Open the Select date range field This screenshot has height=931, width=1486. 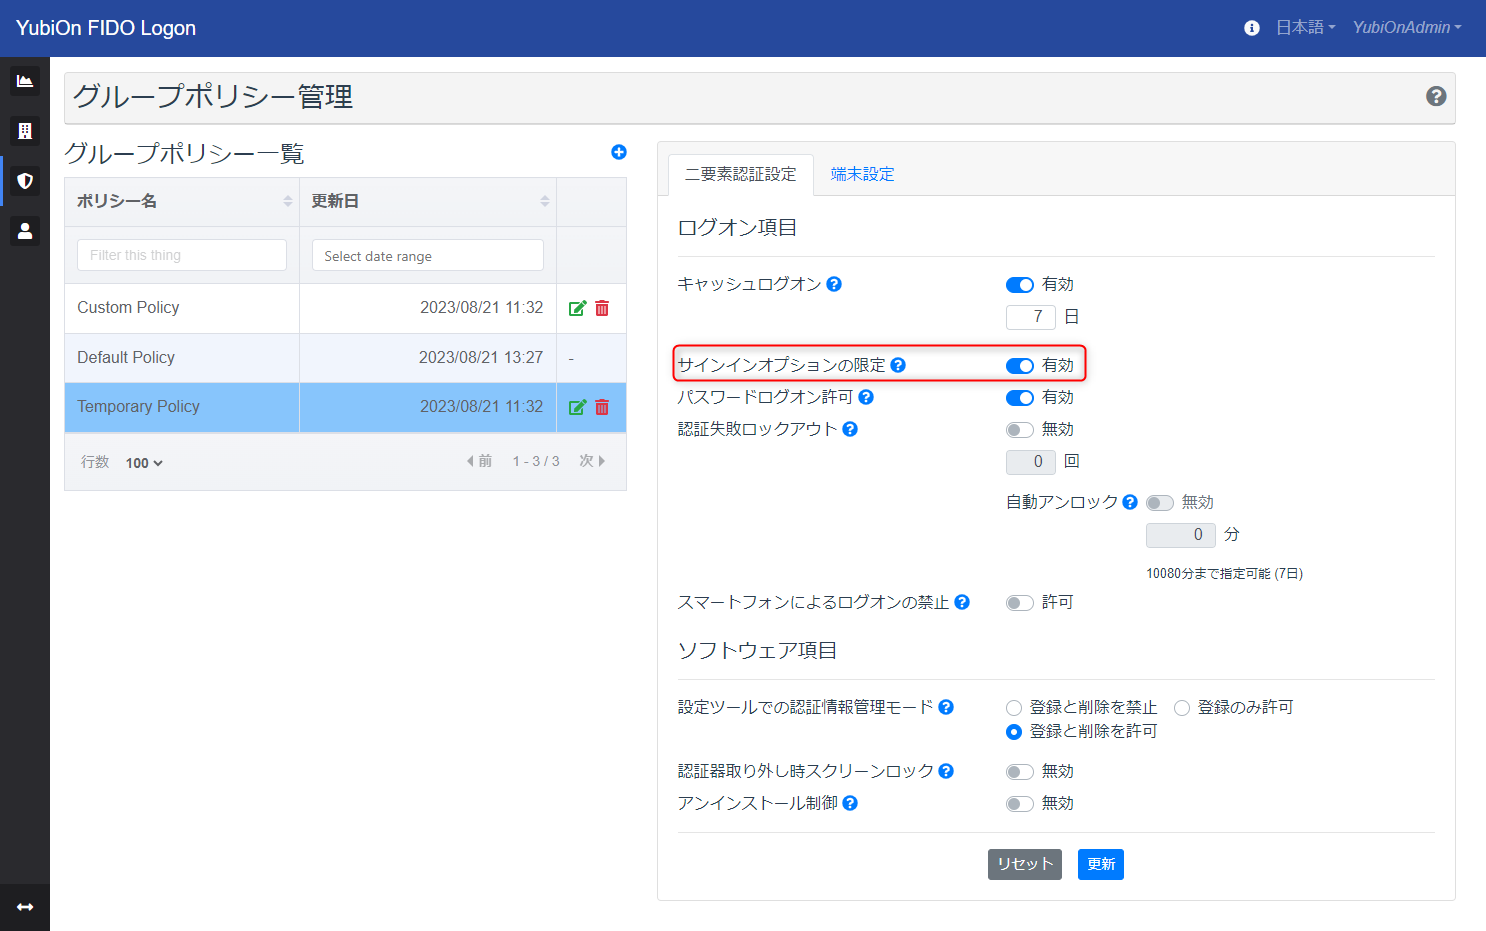pos(428,255)
